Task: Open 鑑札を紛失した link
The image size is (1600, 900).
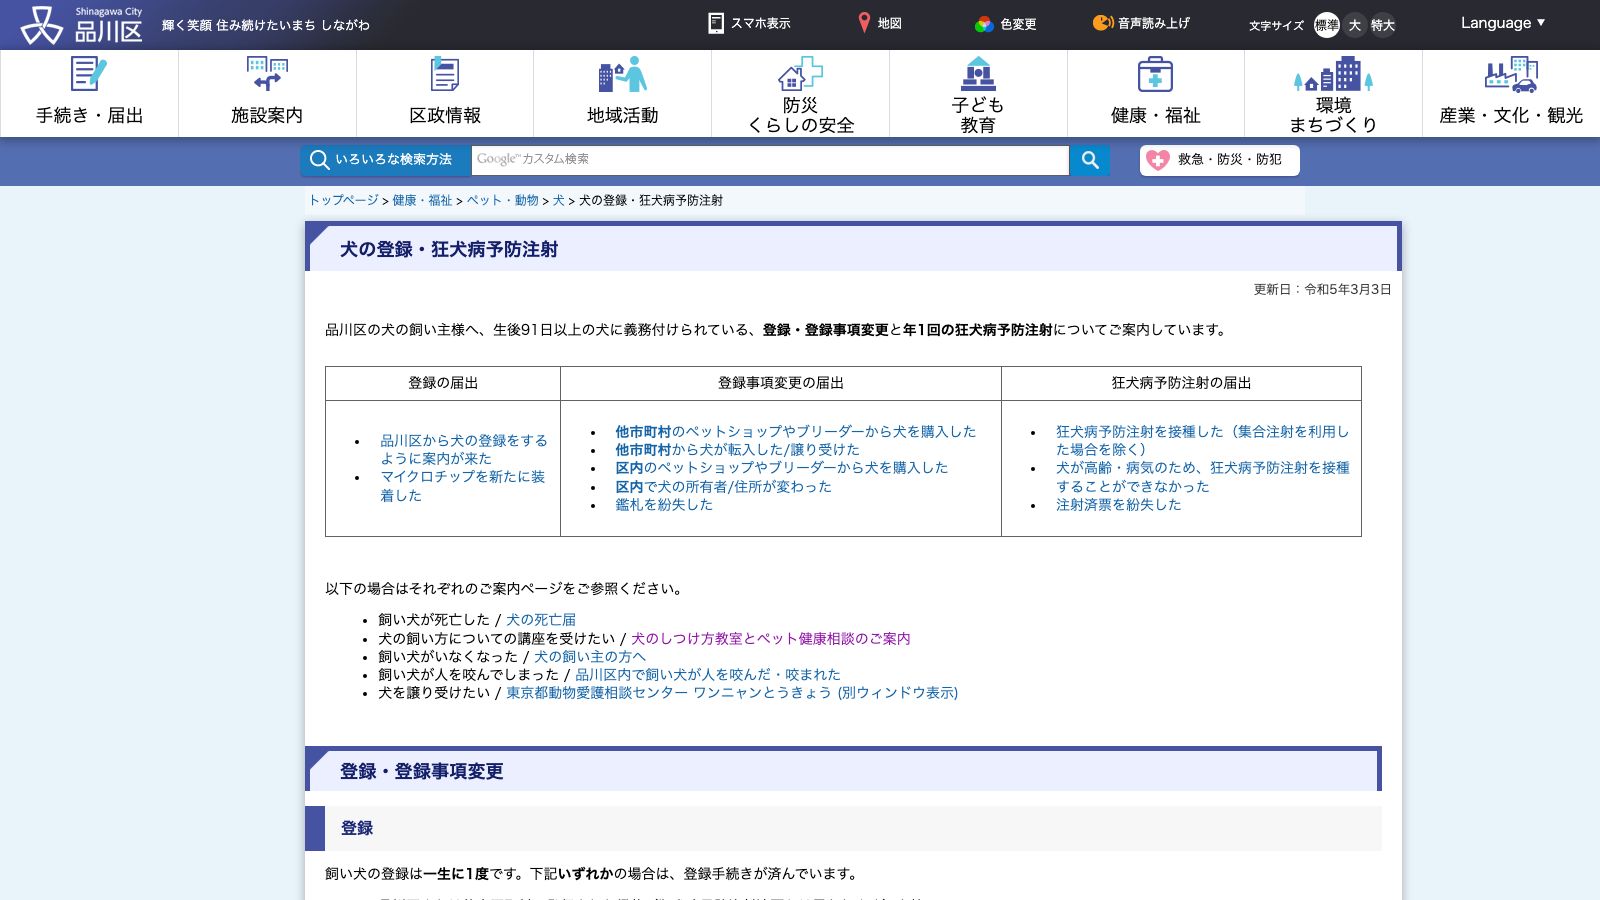Action: (664, 505)
